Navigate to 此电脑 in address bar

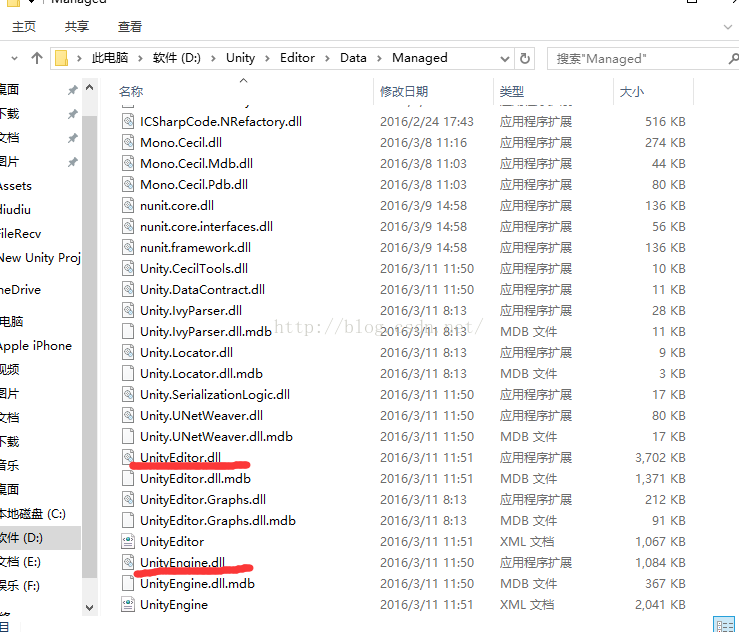click(x=110, y=58)
